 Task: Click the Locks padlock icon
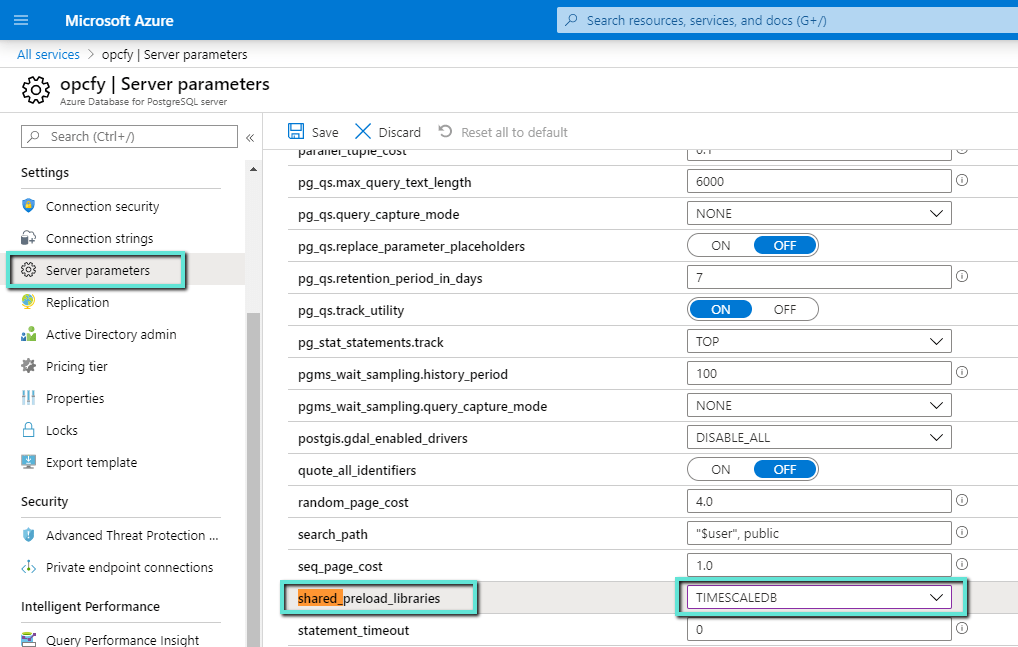coord(31,430)
